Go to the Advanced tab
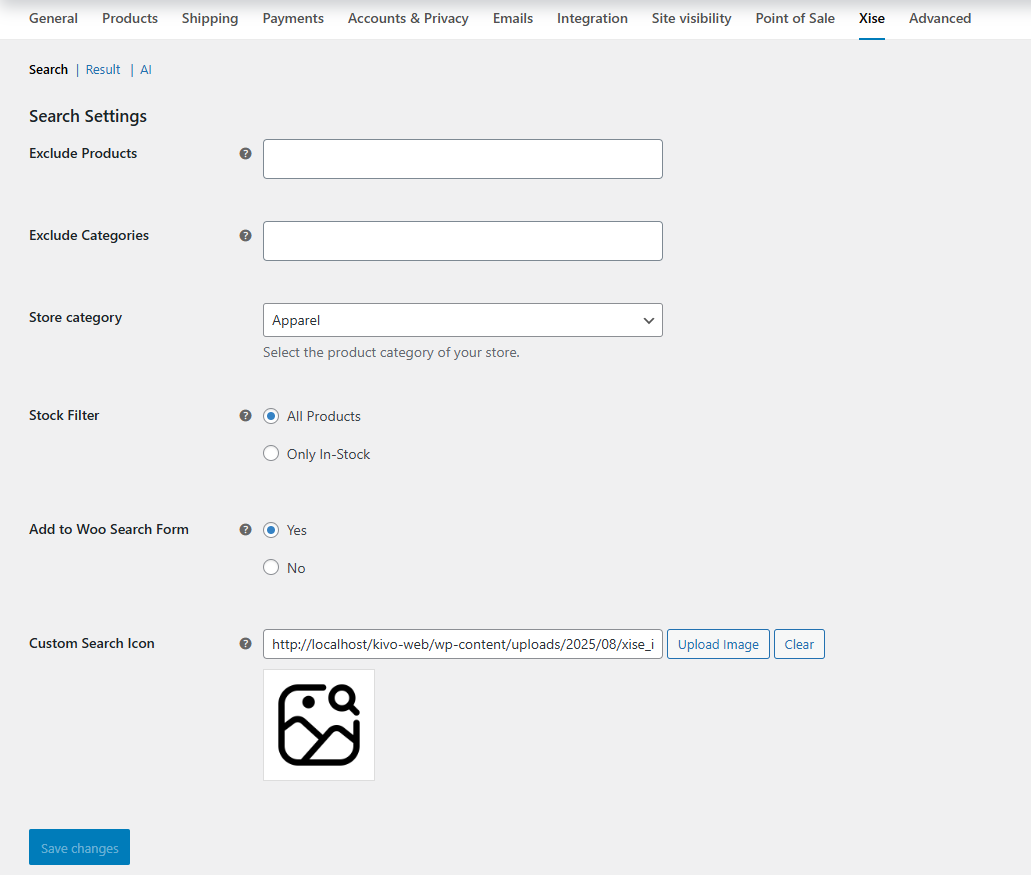This screenshot has height=875, width=1031. click(939, 18)
